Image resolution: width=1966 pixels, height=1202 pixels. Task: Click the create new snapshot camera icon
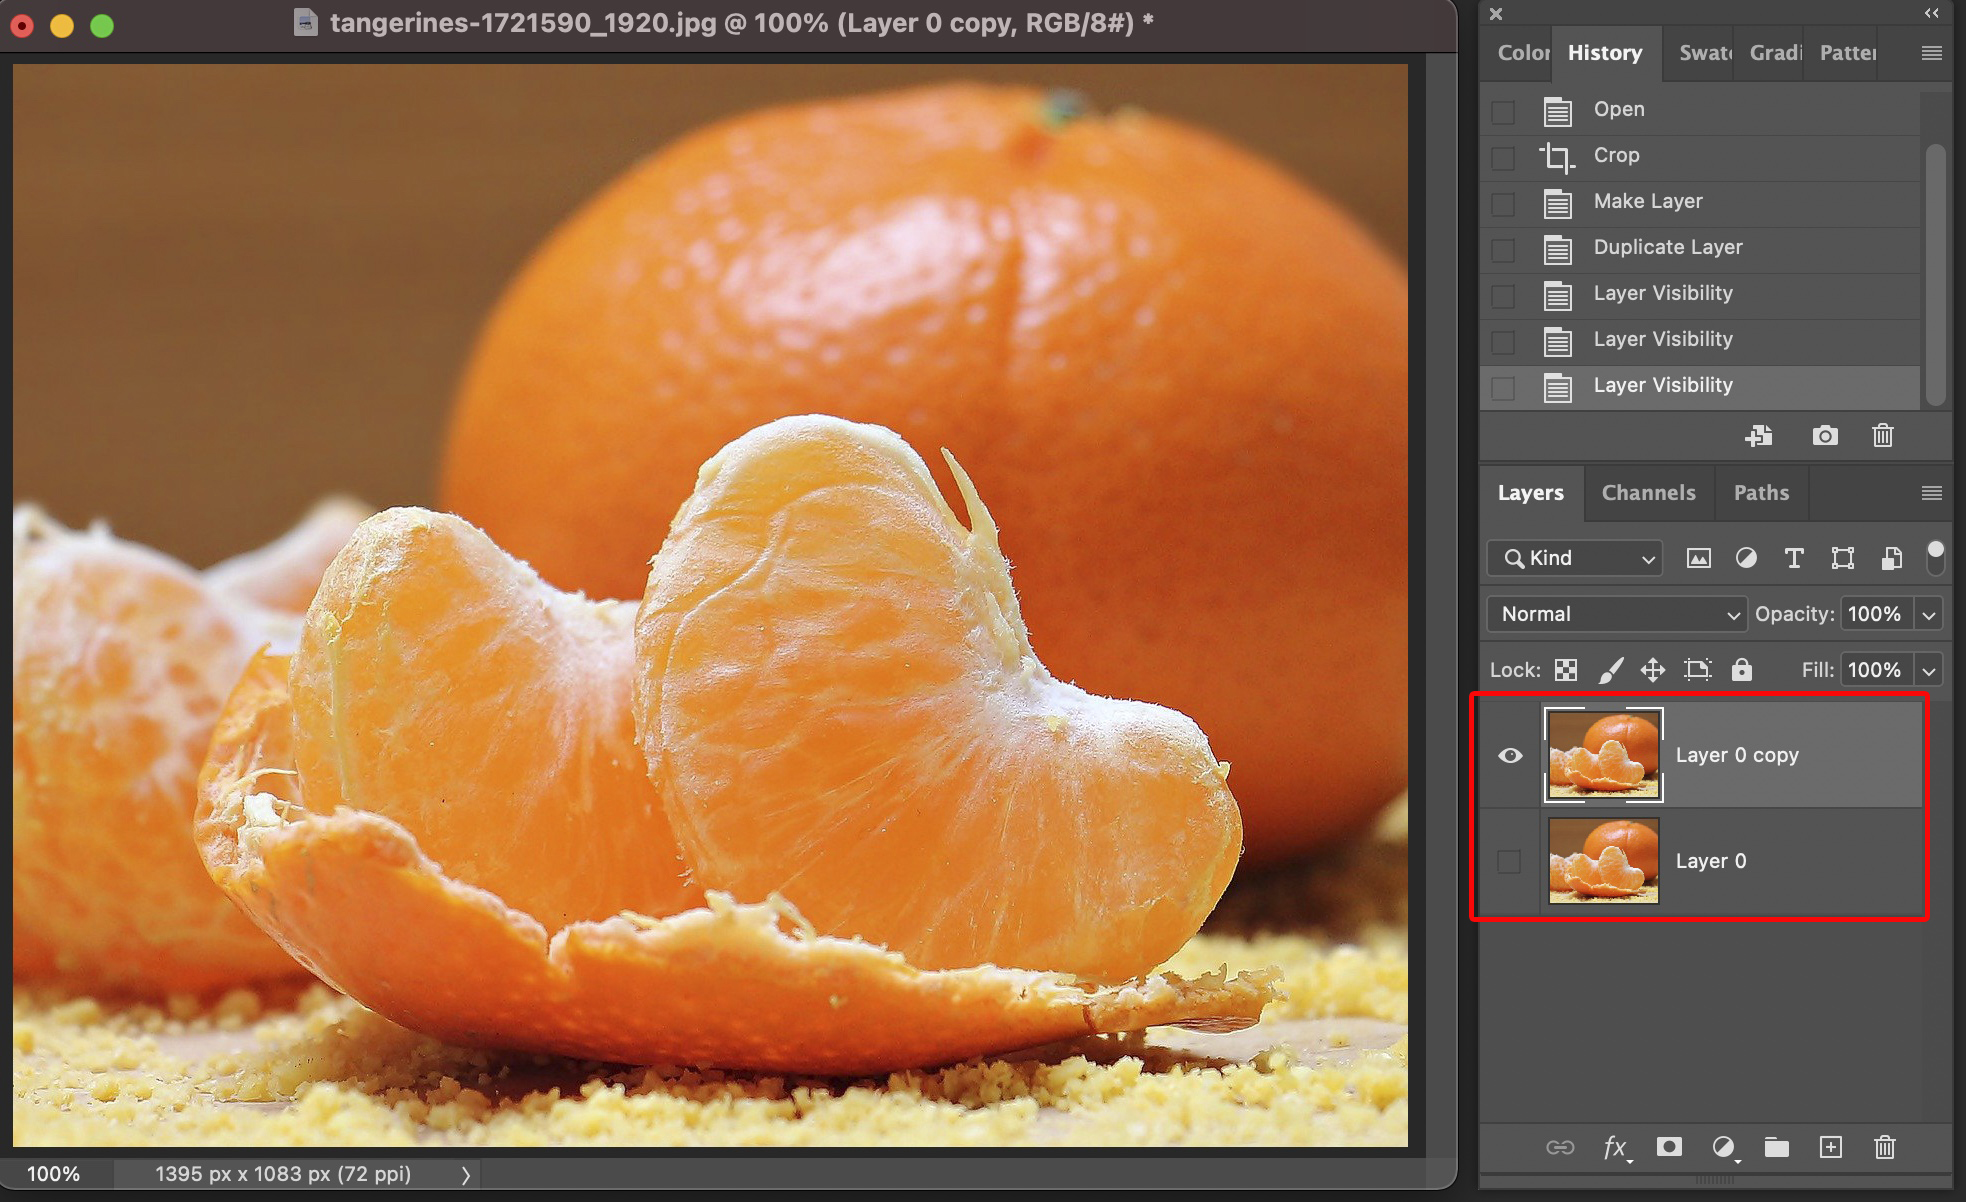tap(1824, 436)
